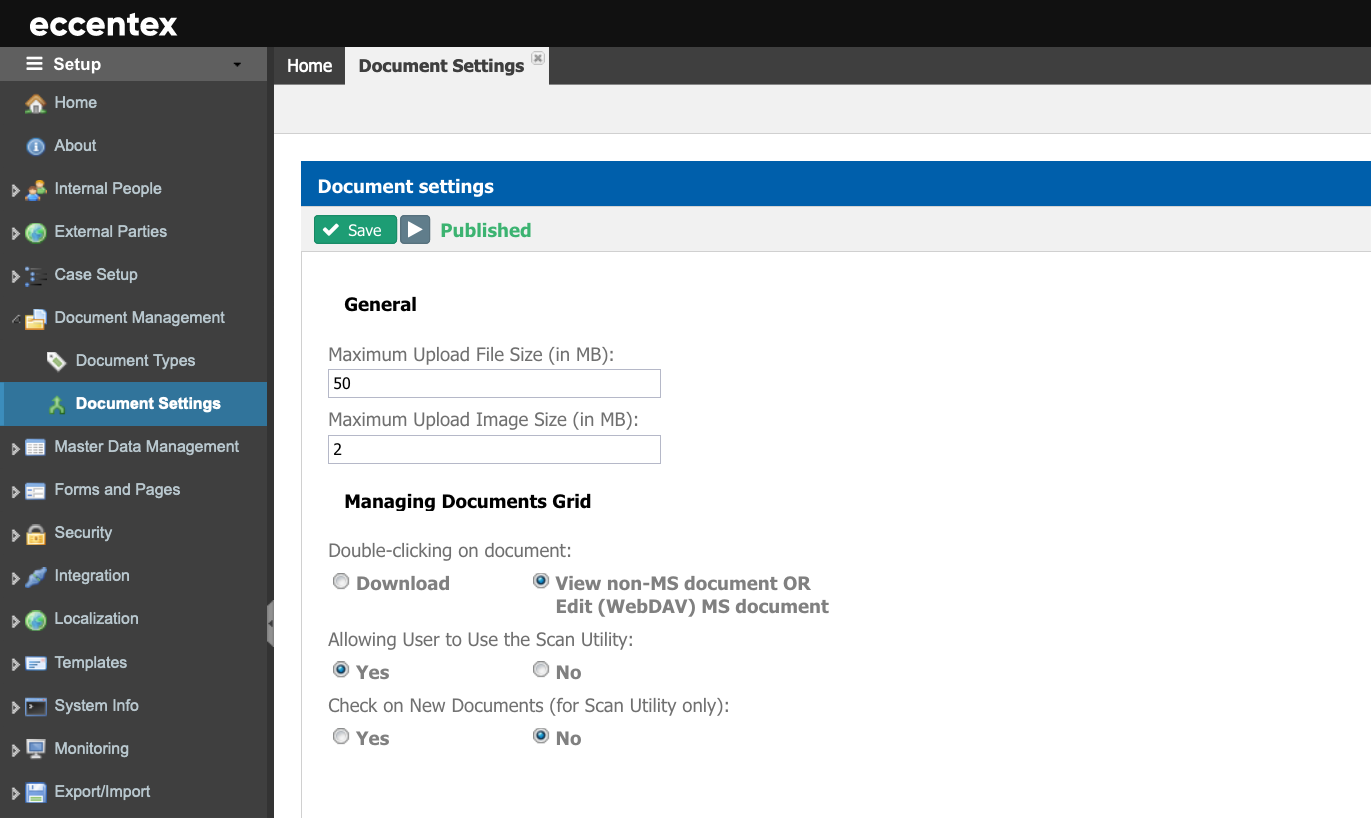This screenshot has height=818, width=1371.
Task: Expand the Templates tree node
Action: (x=15, y=664)
